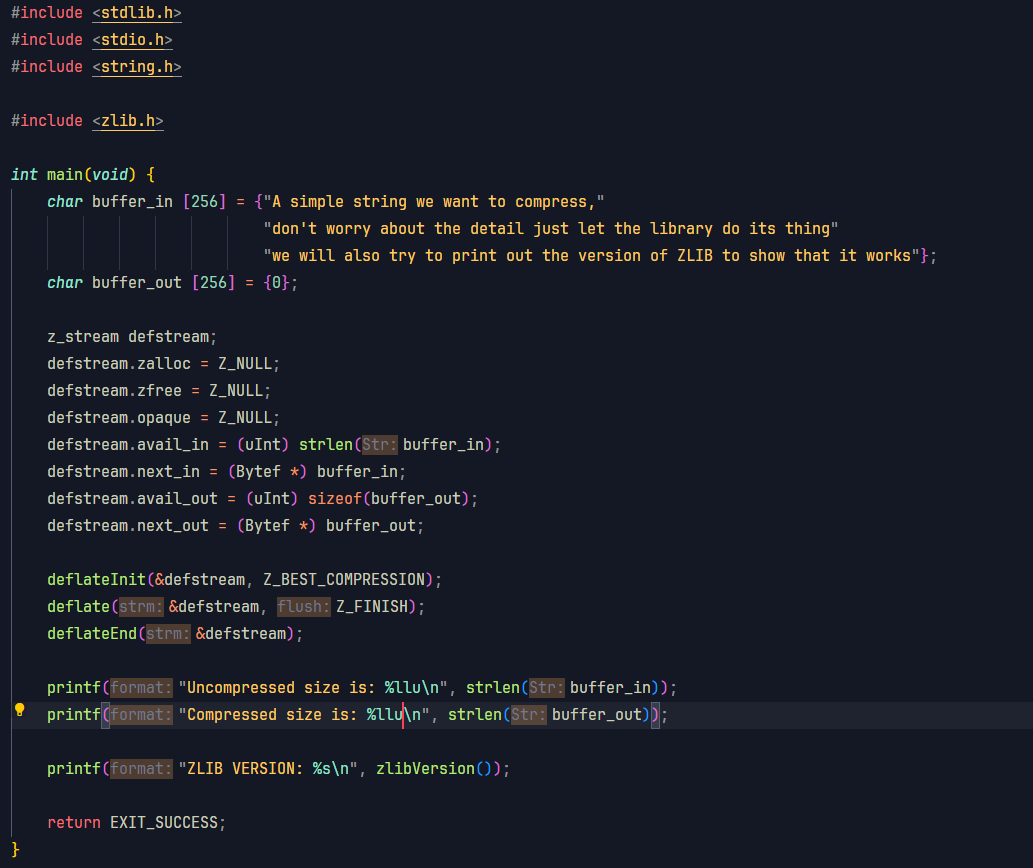Click the z_stream type declaration

point(82,336)
